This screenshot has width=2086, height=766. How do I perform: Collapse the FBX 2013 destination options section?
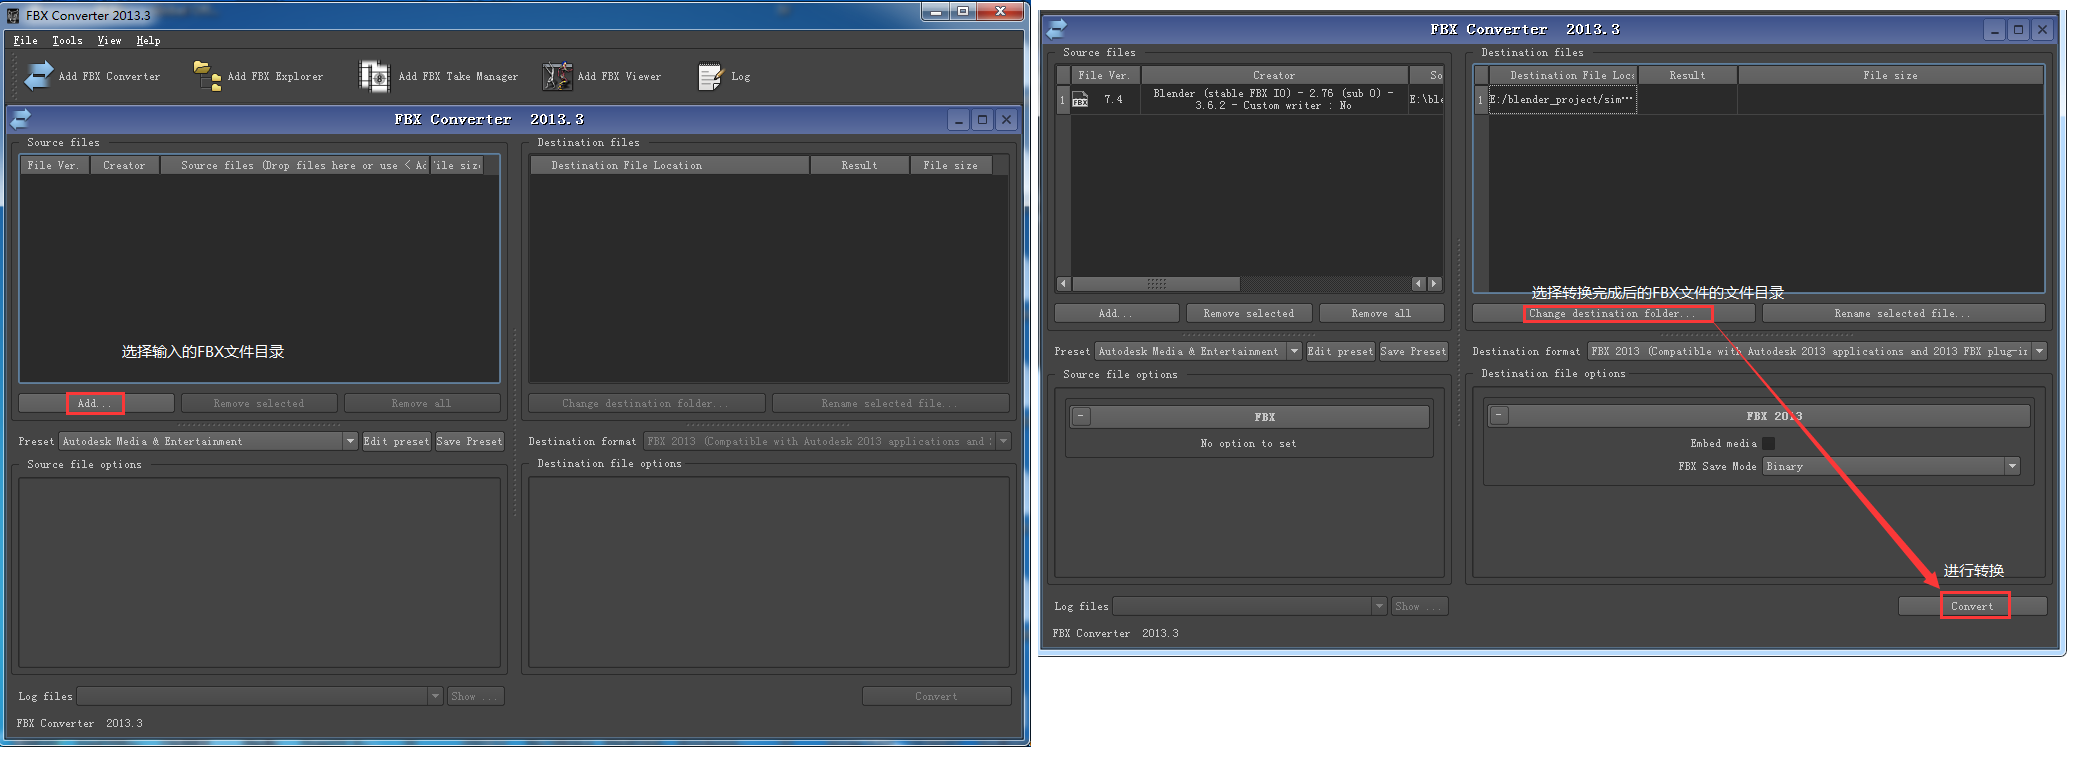[1499, 415]
